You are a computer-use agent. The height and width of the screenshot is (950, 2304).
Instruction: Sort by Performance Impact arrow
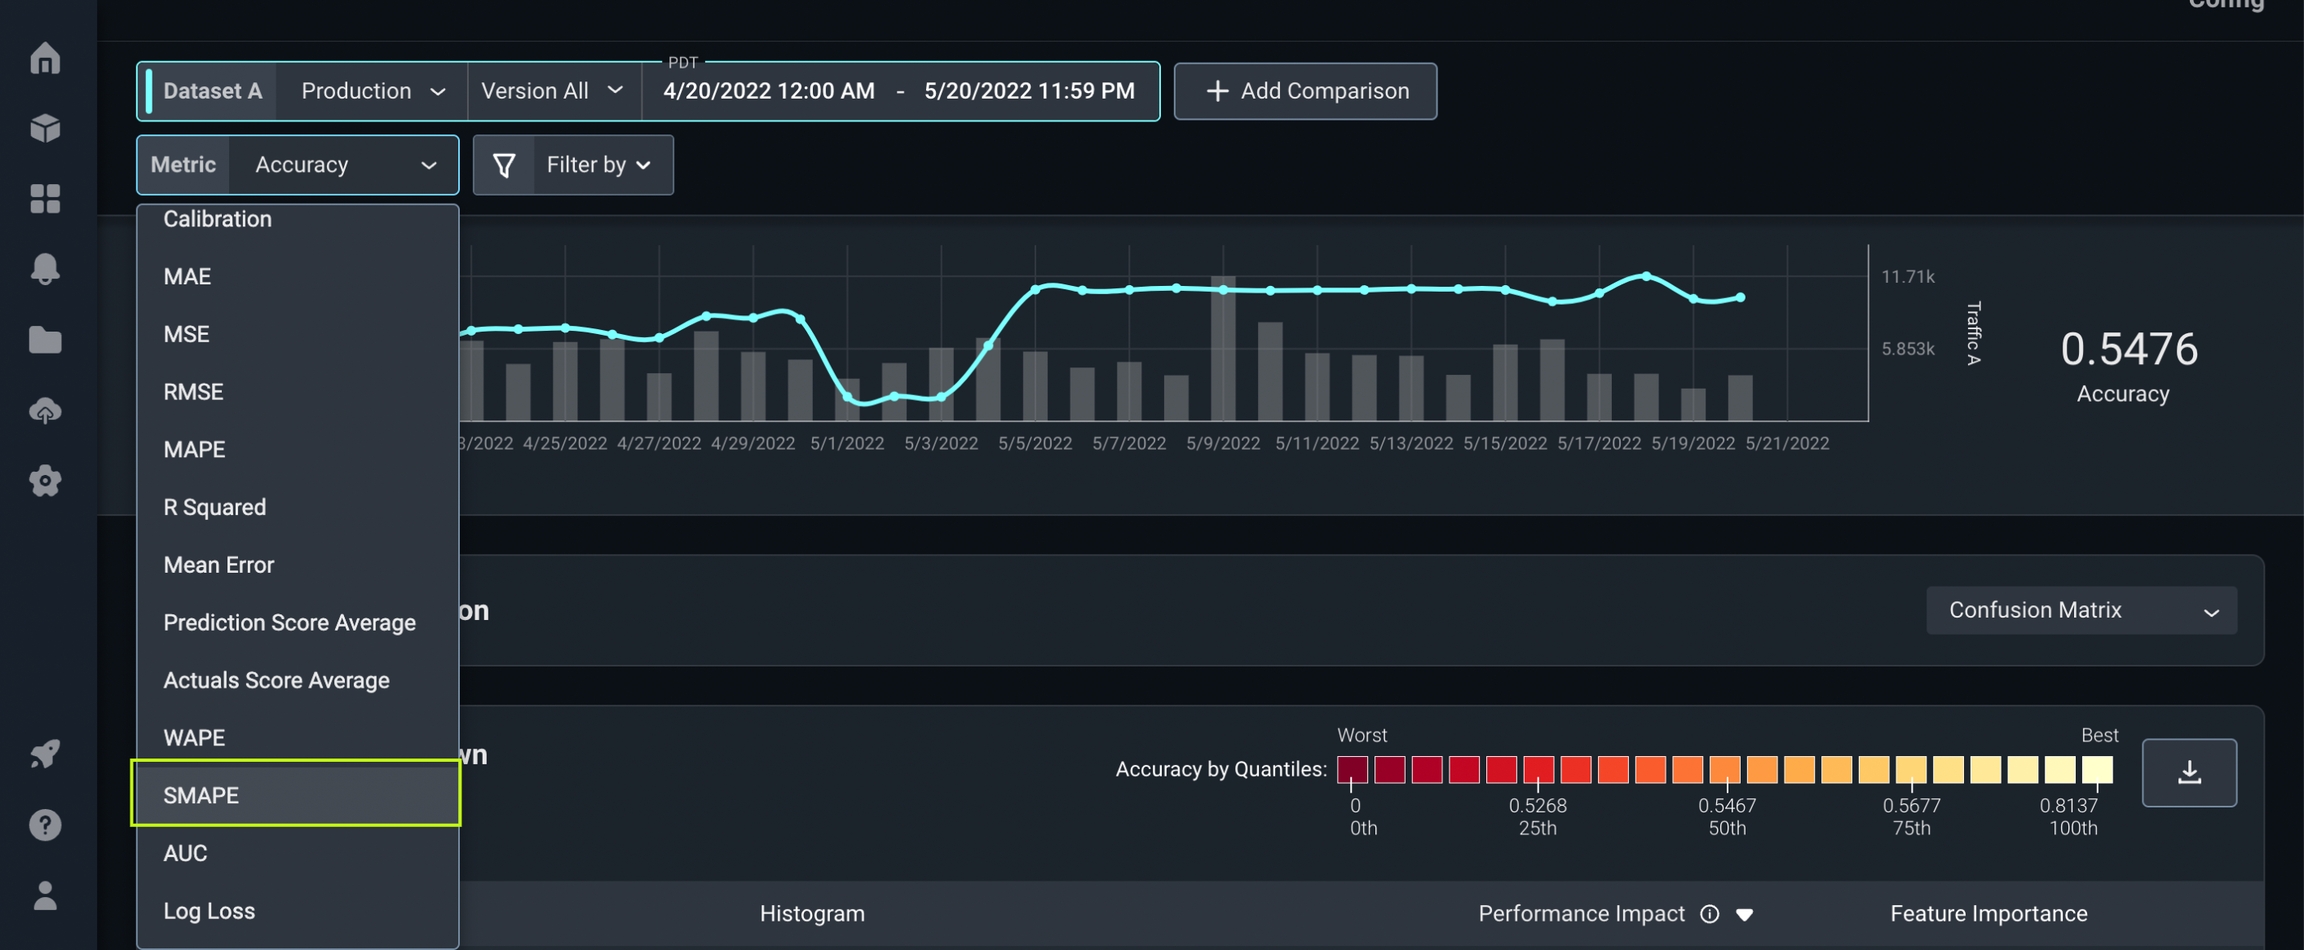click(1745, 914)
